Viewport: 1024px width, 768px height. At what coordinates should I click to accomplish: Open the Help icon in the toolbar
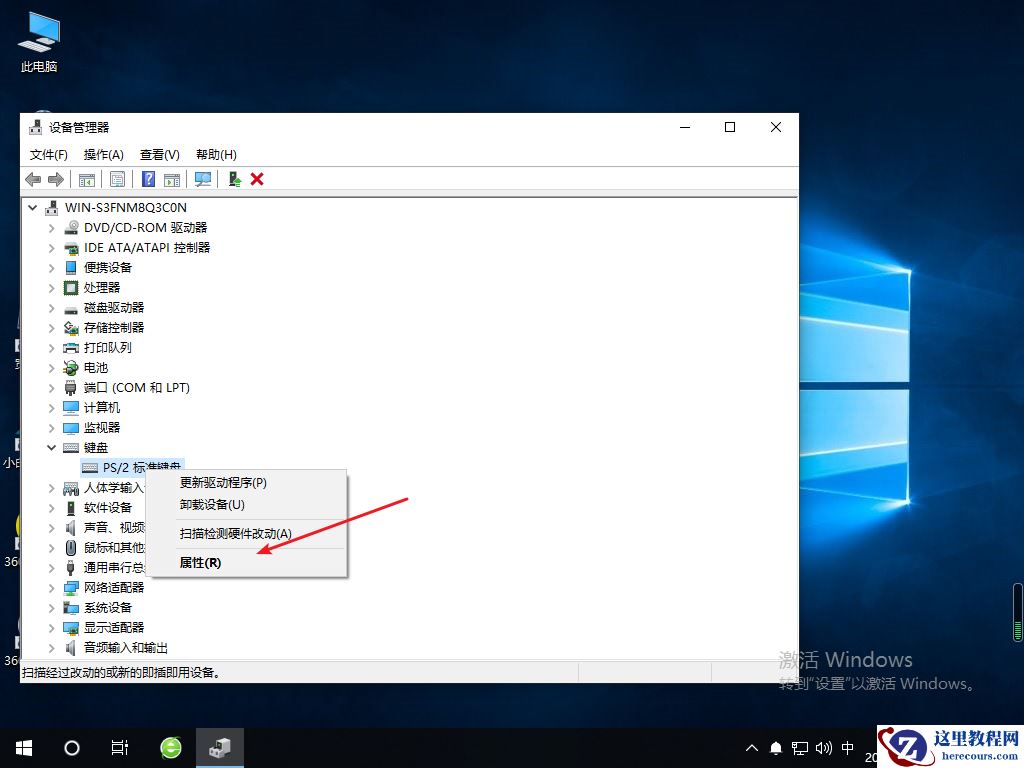pos(147,179)
